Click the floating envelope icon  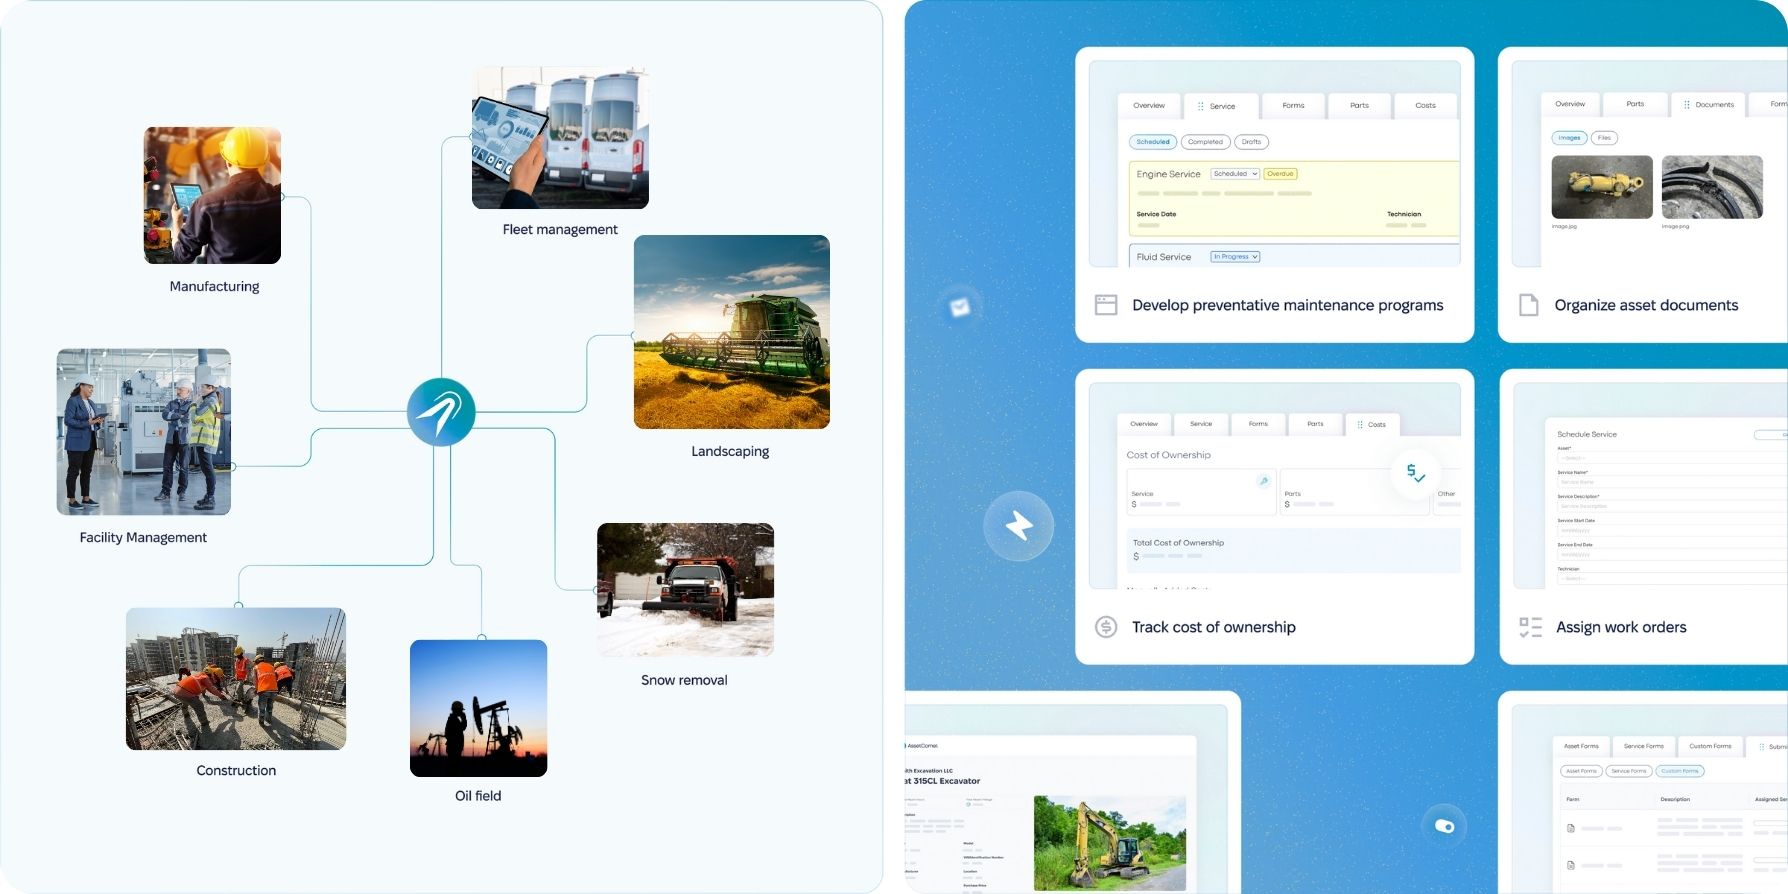point(960,307)
